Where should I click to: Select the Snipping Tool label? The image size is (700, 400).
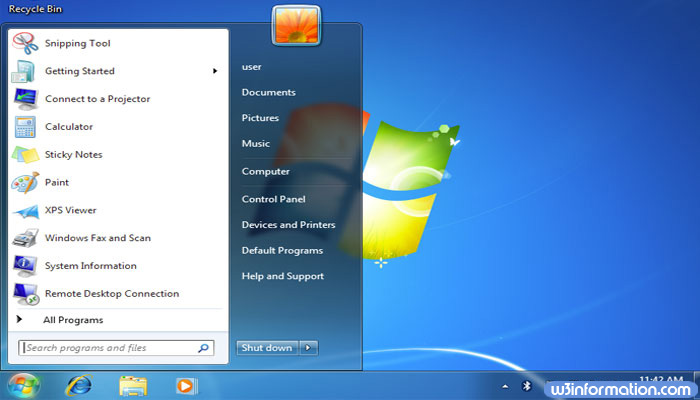tap(78, 43)
